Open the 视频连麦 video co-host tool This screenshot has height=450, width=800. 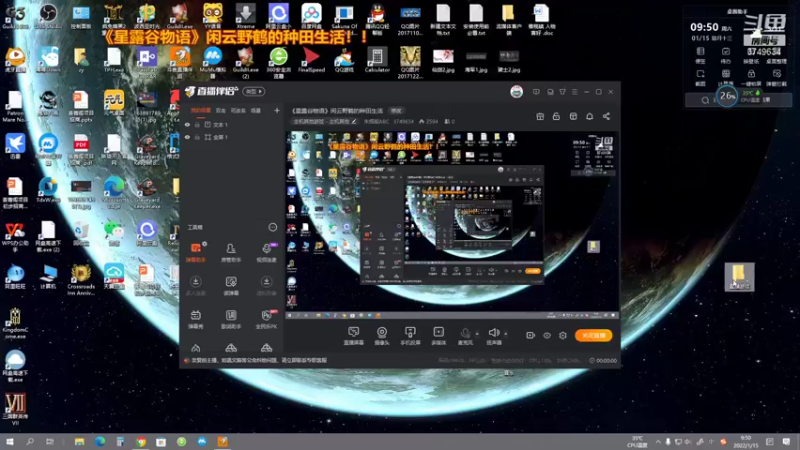pyautogui.click(x=266, y=253)
